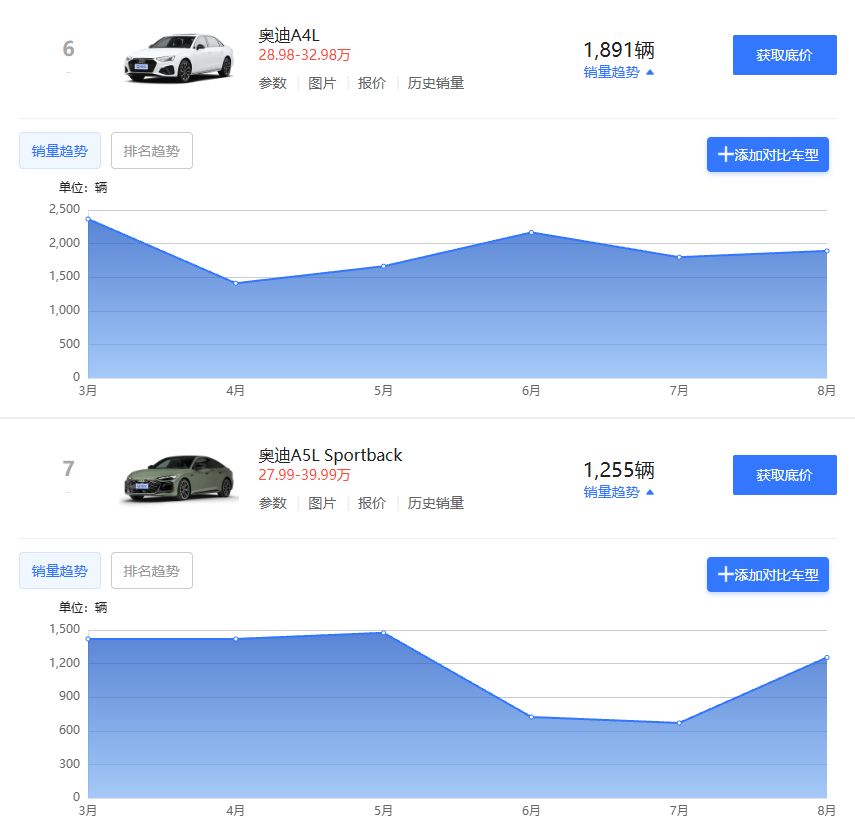Screen dimensions: 855x834
Task: Open 图片 for 奥迪A4L
Action: pyautogui.click(x=322, y=83)
